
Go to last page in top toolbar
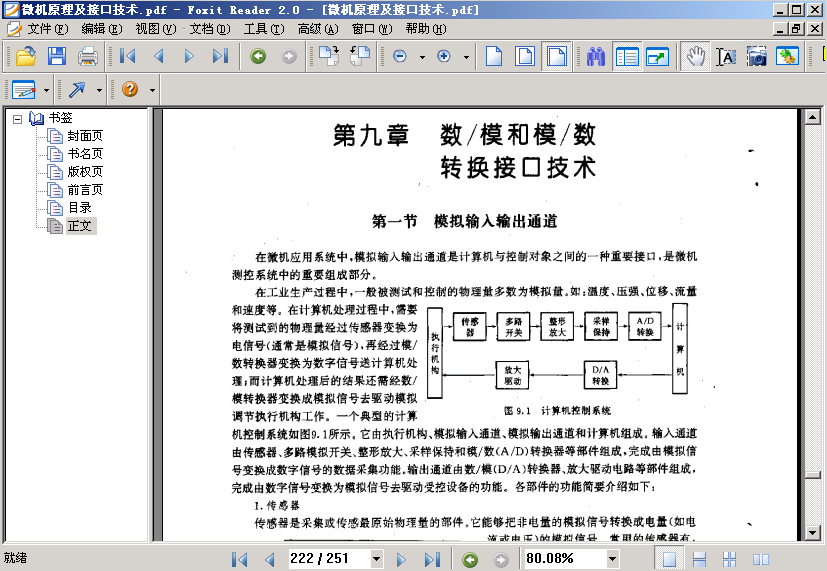coord(220,56)
